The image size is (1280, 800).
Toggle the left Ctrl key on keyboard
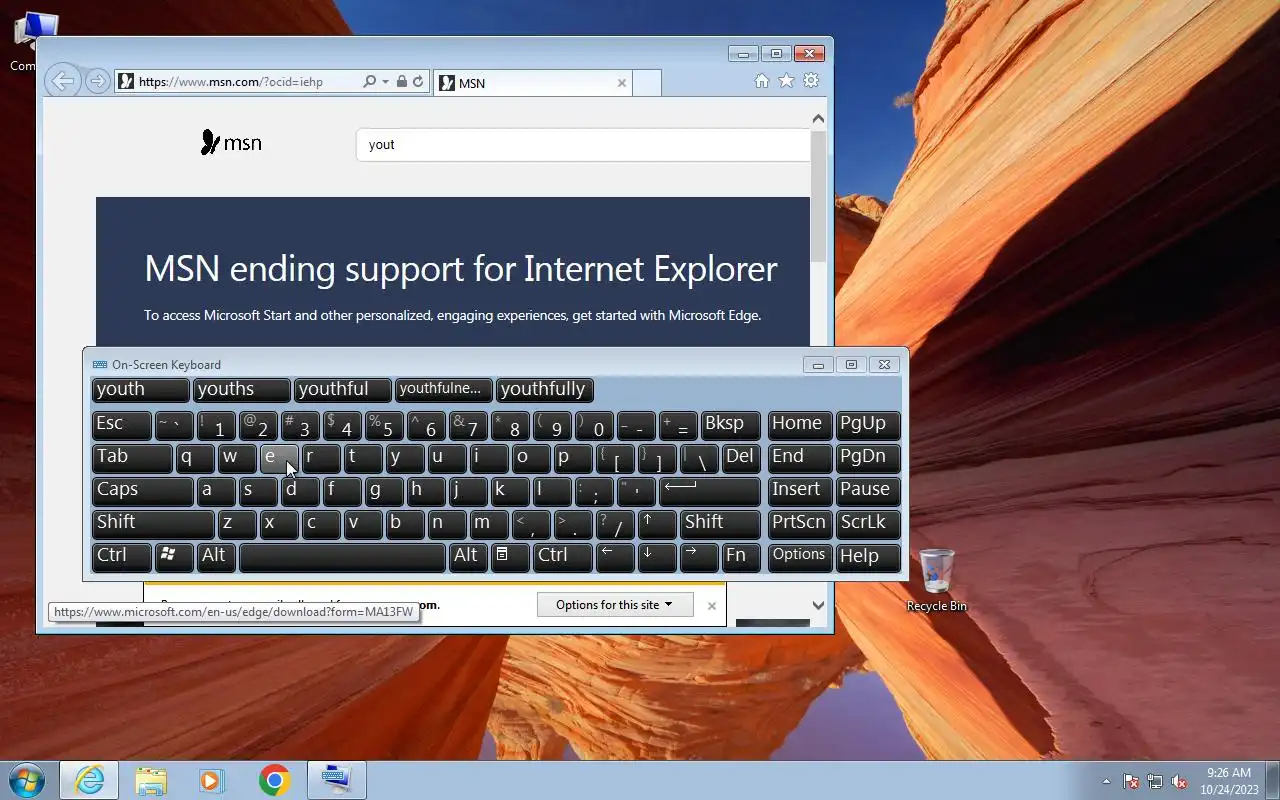click(x=122, y=557)
